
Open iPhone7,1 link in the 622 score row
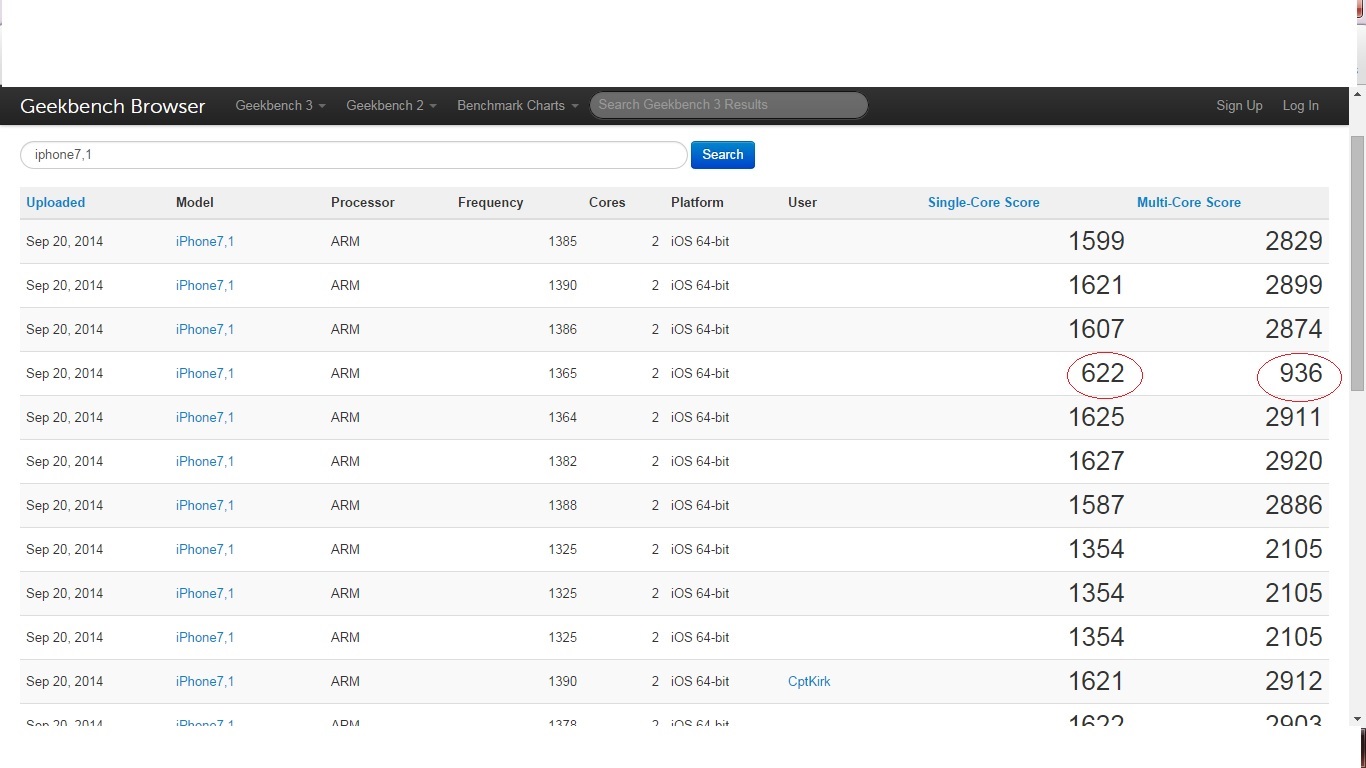[x=205, y=373]
